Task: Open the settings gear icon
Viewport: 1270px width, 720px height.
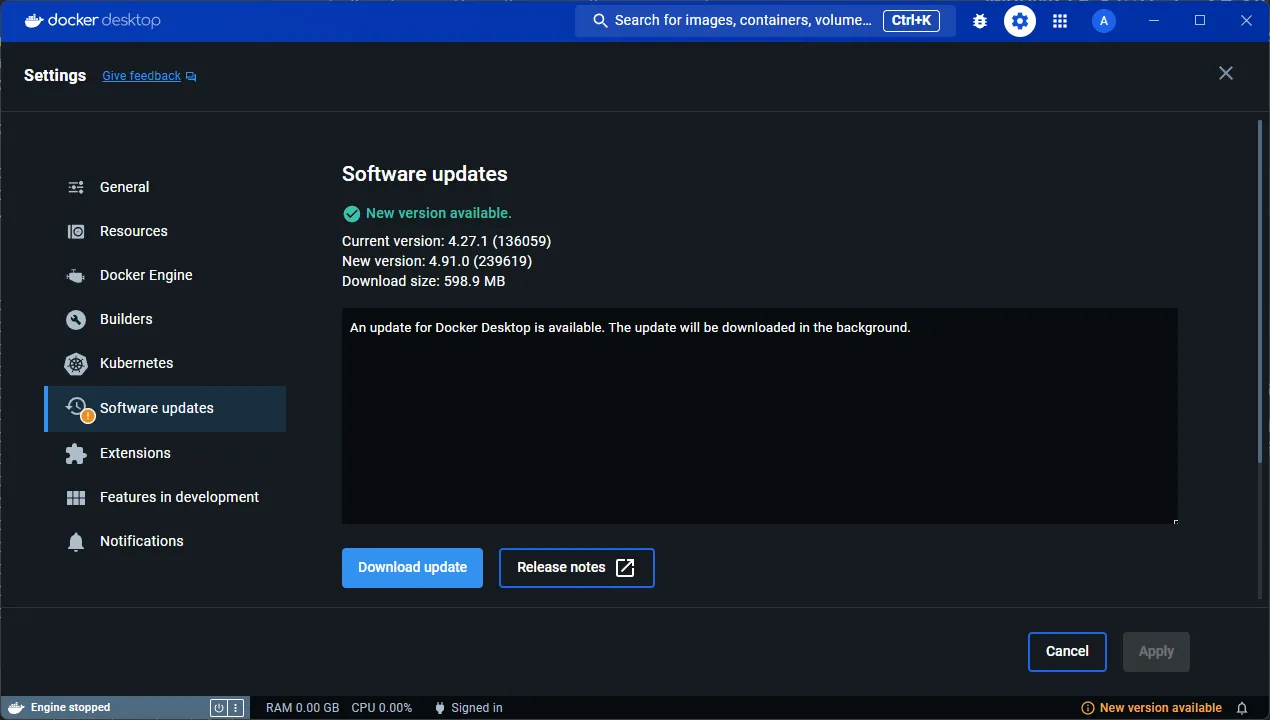Action: [1020, 20]
